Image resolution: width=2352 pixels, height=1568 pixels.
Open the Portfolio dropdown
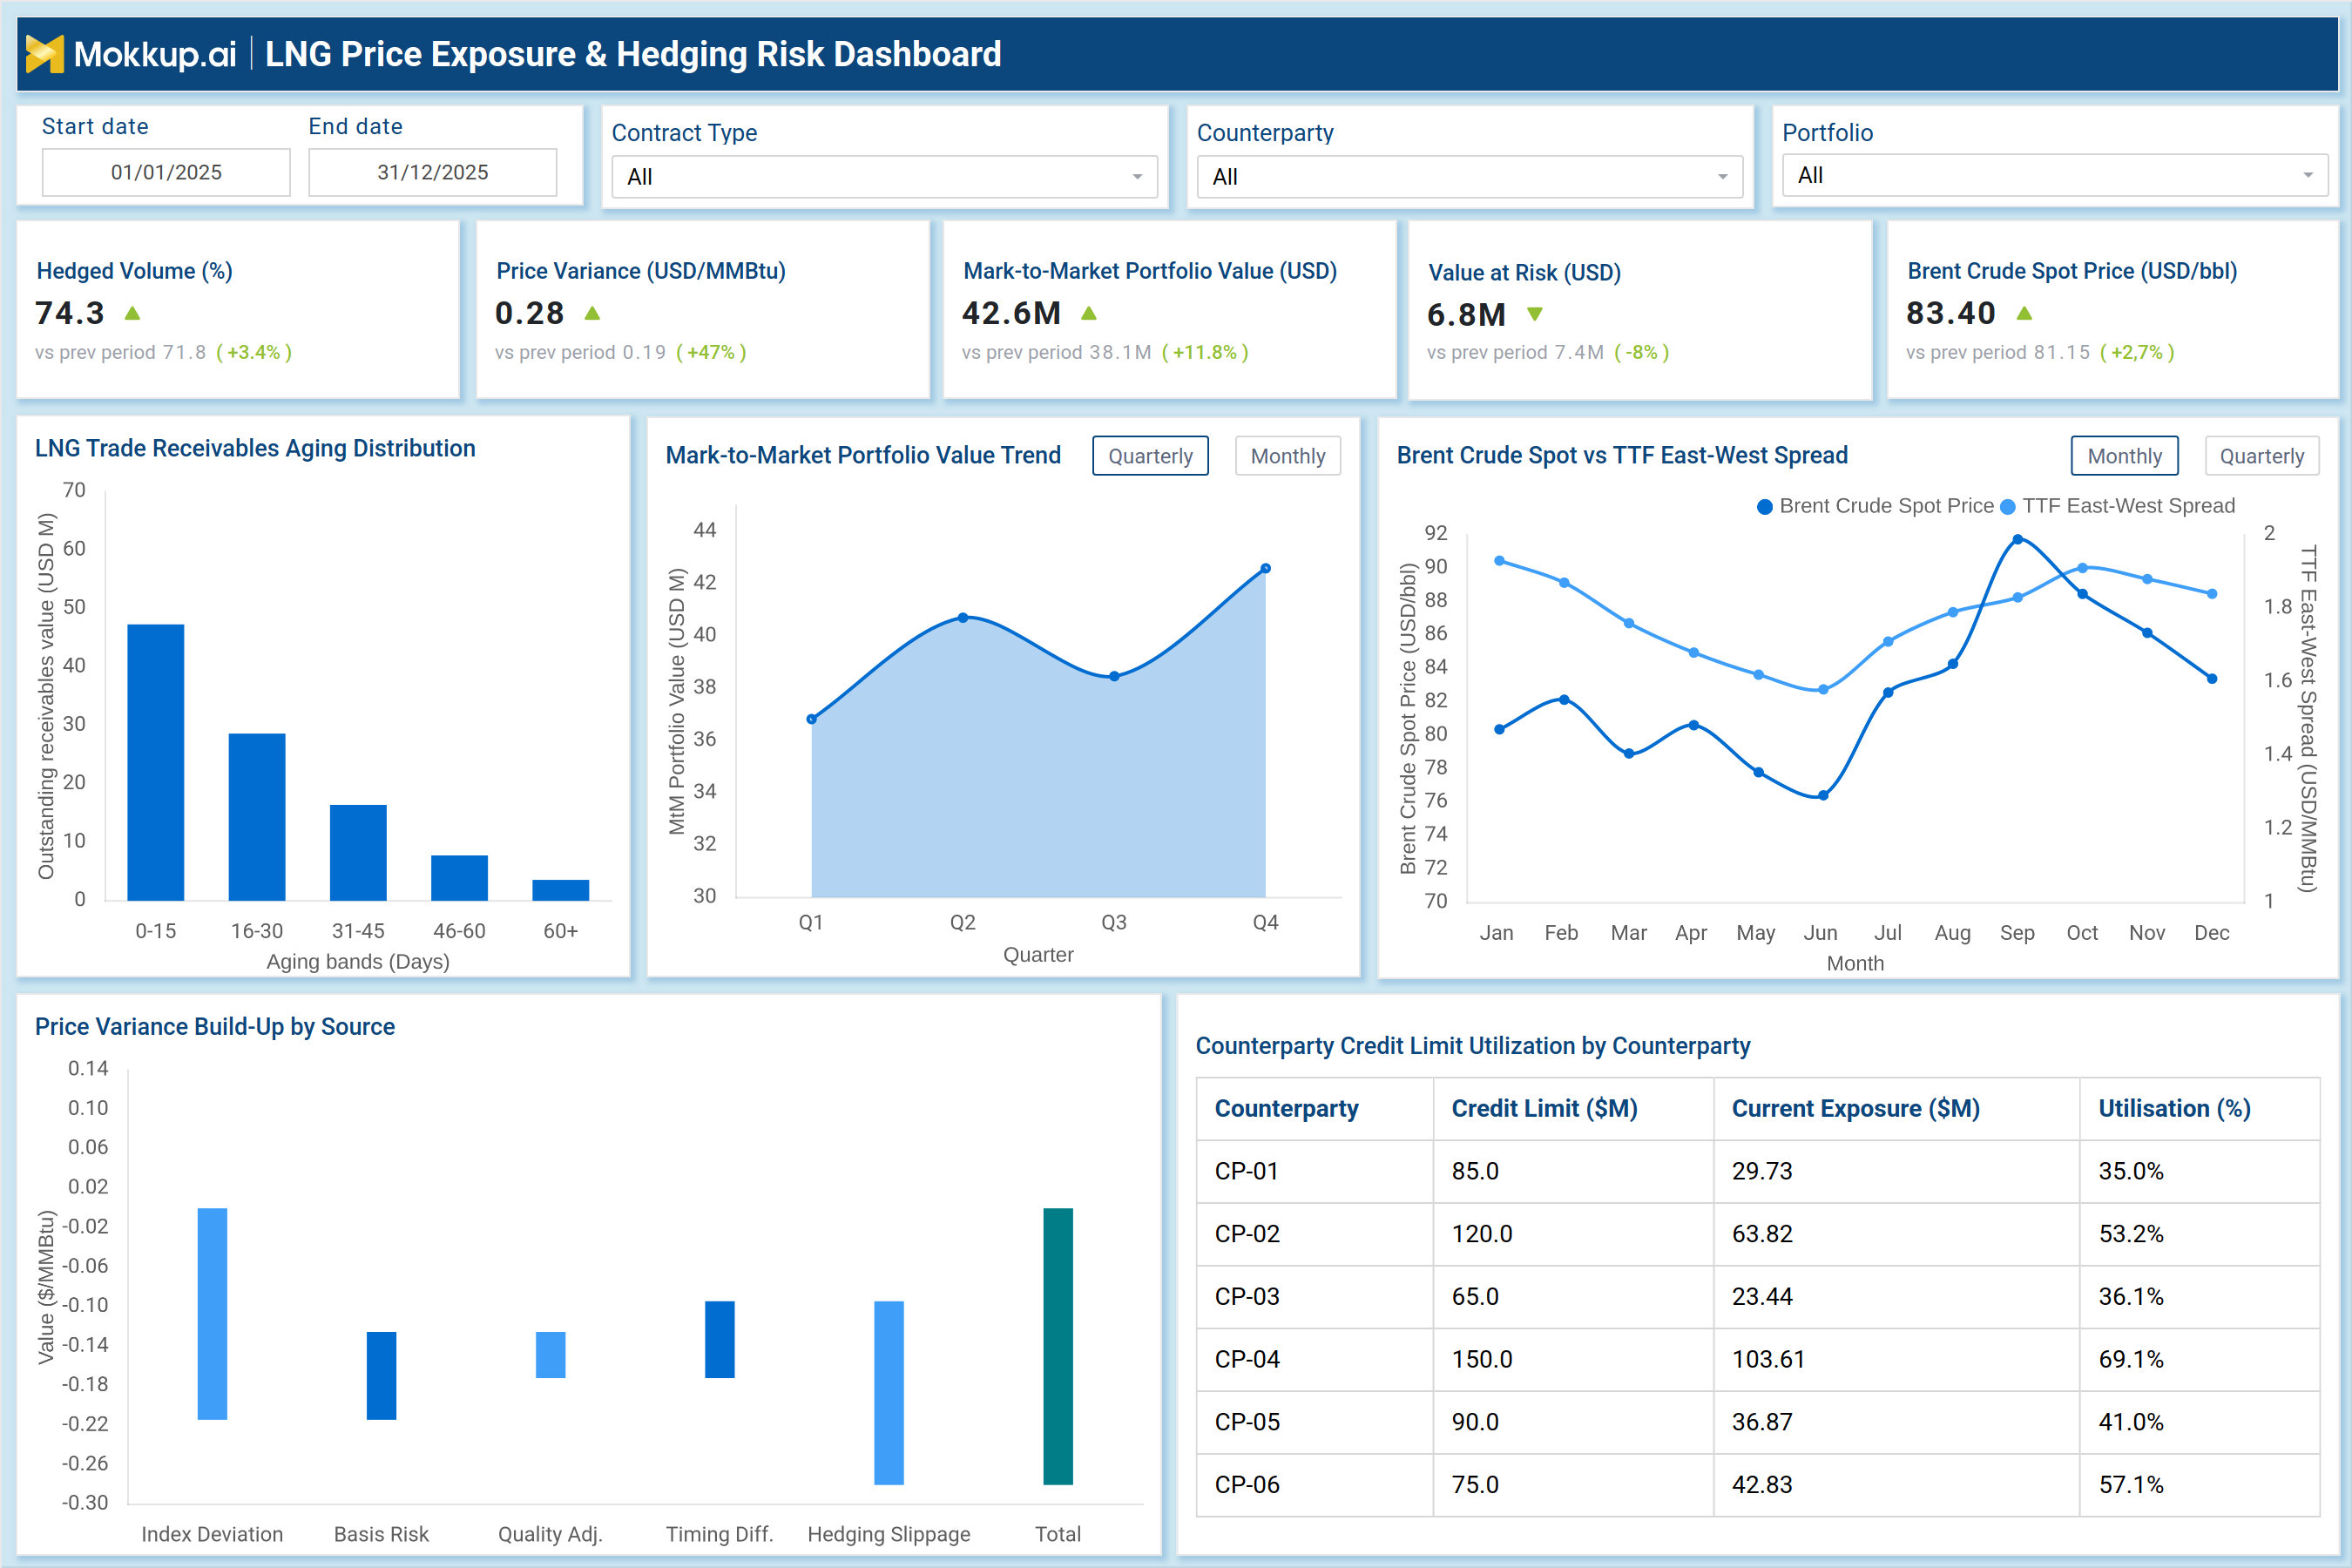[2055, 175]
